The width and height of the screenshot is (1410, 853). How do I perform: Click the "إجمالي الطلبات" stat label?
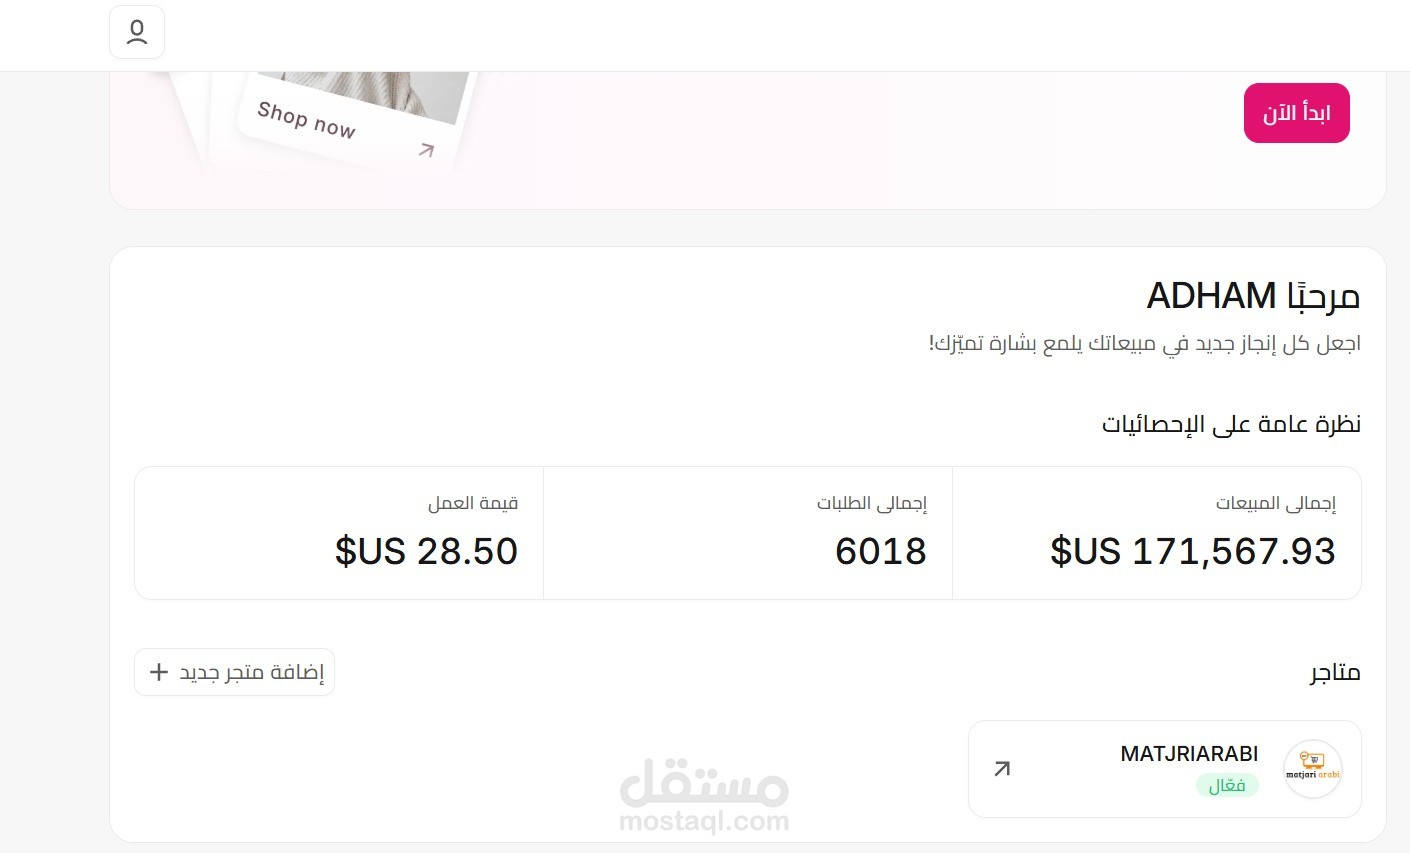coord(871,503)
